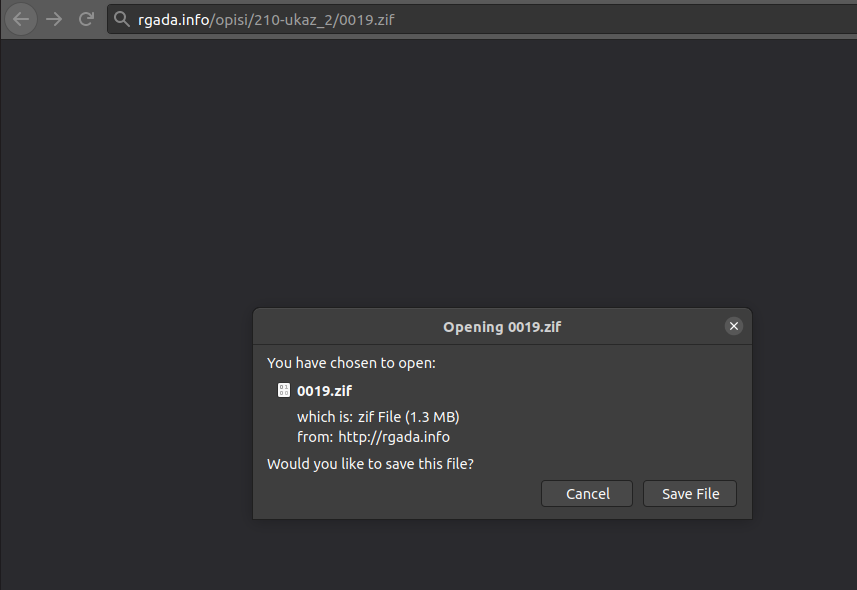
Task: Open the http://rgada.info source link
Action: (393, 436)
